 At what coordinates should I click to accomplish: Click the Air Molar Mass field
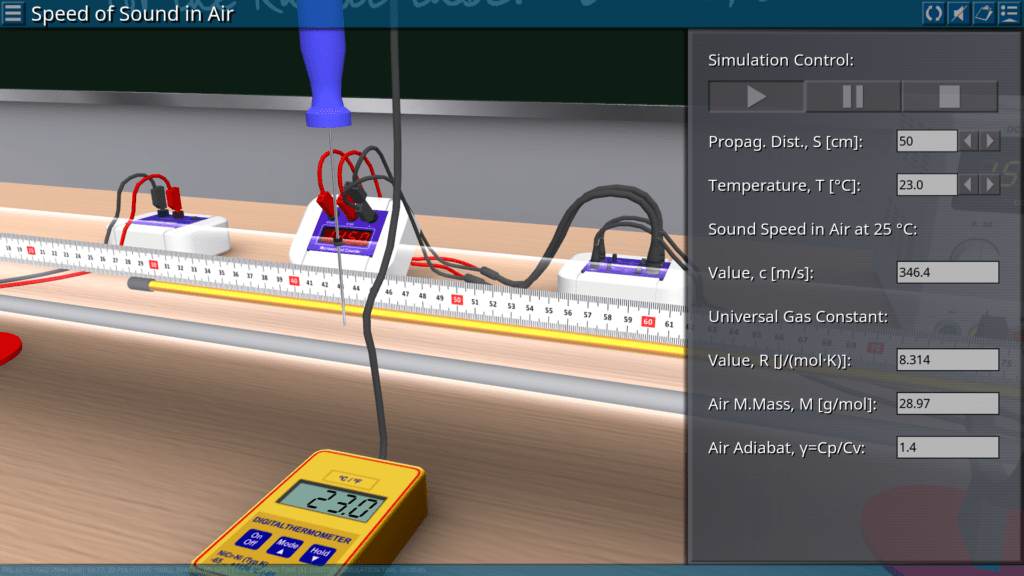[x=948, y=404]
